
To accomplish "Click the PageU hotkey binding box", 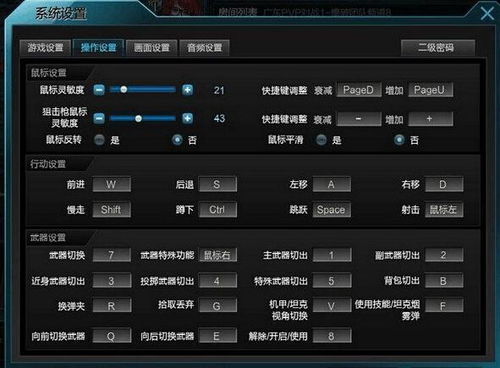I will pyautogui.click(x=430, y=90).
